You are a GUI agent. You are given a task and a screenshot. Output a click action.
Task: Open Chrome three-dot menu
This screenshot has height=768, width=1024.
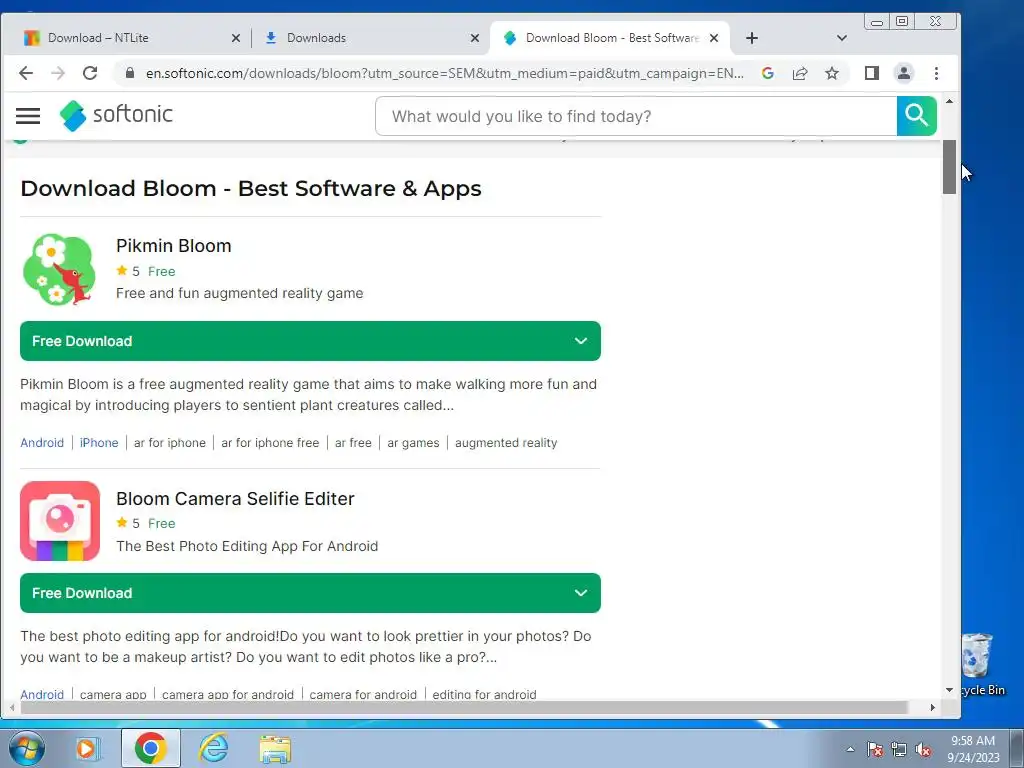(936, 73)
